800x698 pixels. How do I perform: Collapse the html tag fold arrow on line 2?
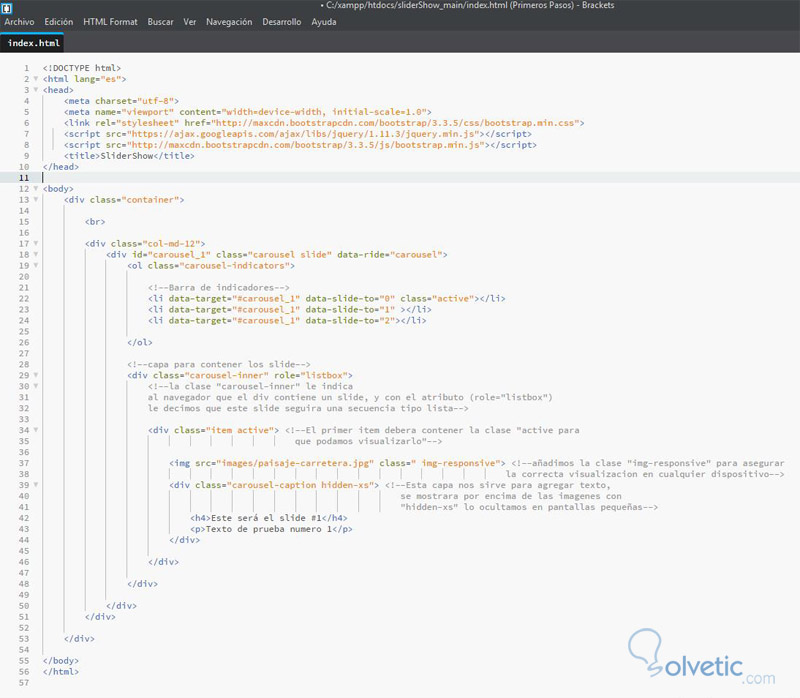click(x=34, y=79)
